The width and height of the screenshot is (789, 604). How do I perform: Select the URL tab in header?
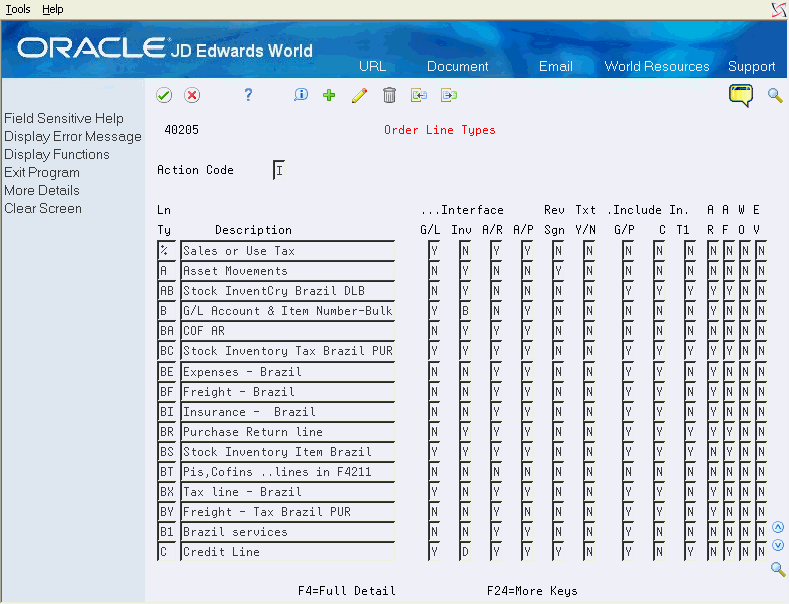coord(372,66)
